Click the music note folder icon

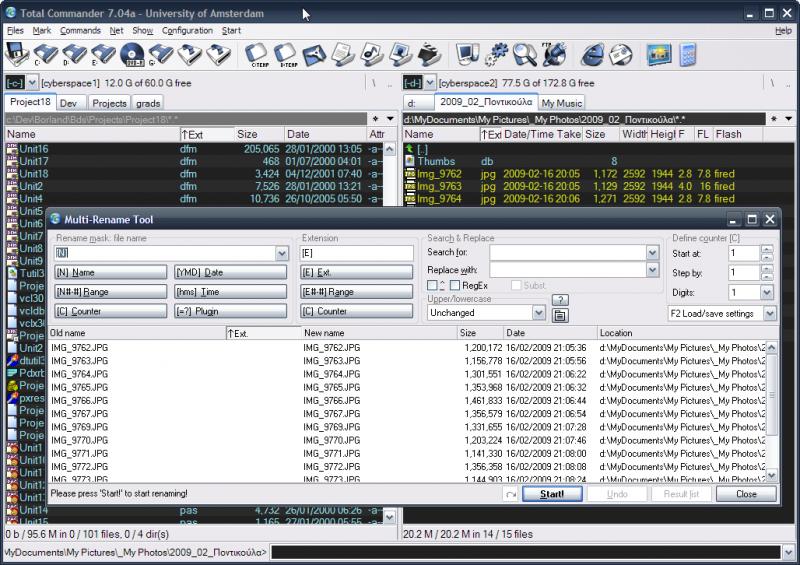[x=371, y=55]
